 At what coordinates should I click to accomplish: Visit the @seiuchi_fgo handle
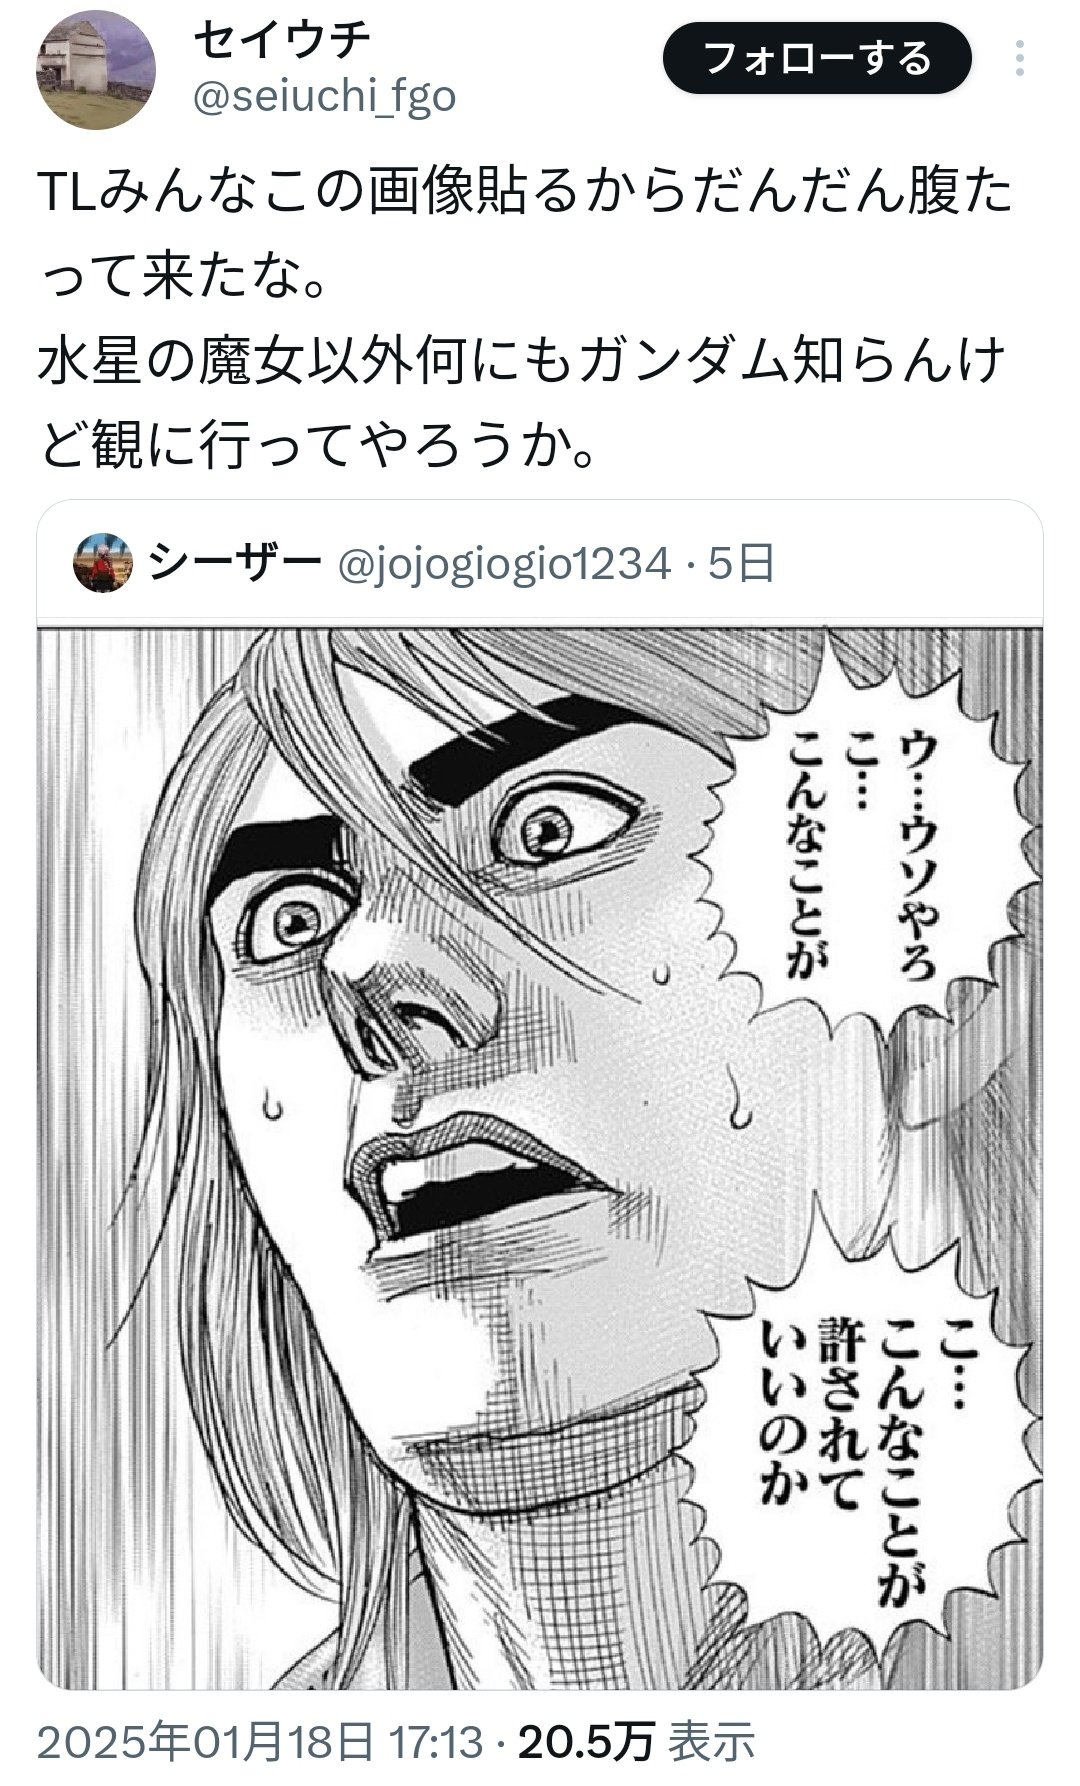click(x=323, y=97)
